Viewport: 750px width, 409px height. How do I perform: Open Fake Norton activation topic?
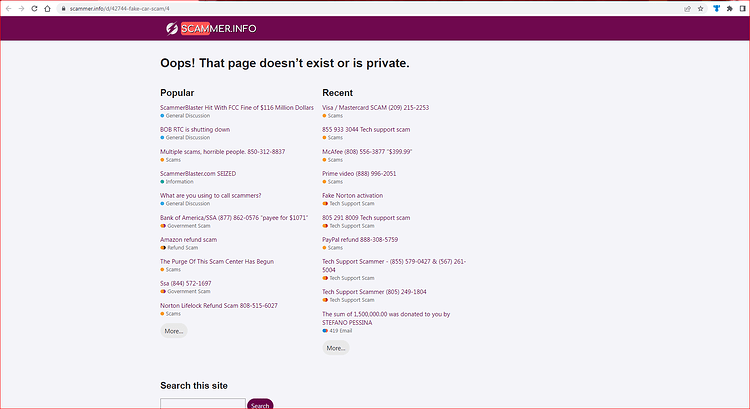click(353, 196)
